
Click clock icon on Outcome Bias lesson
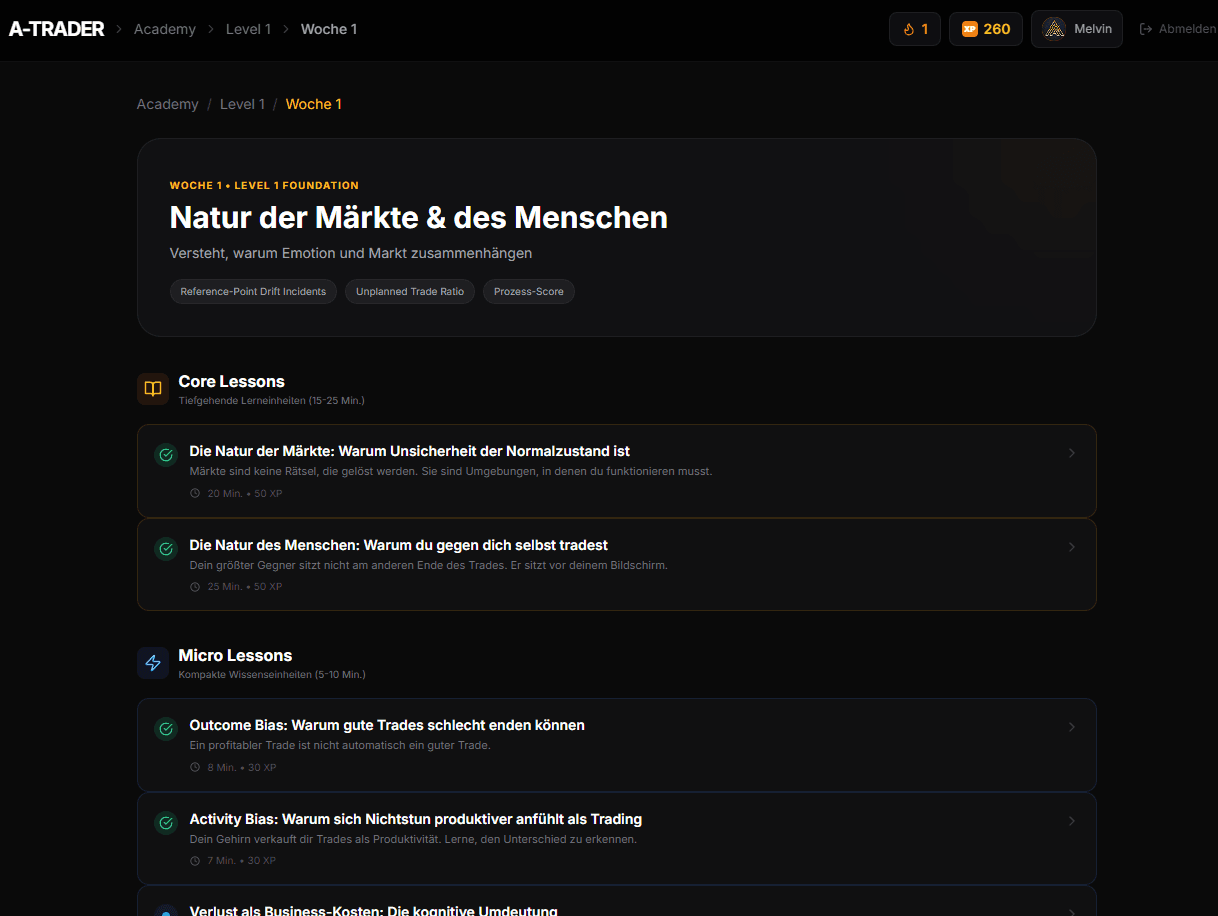[x=195, y=768]
